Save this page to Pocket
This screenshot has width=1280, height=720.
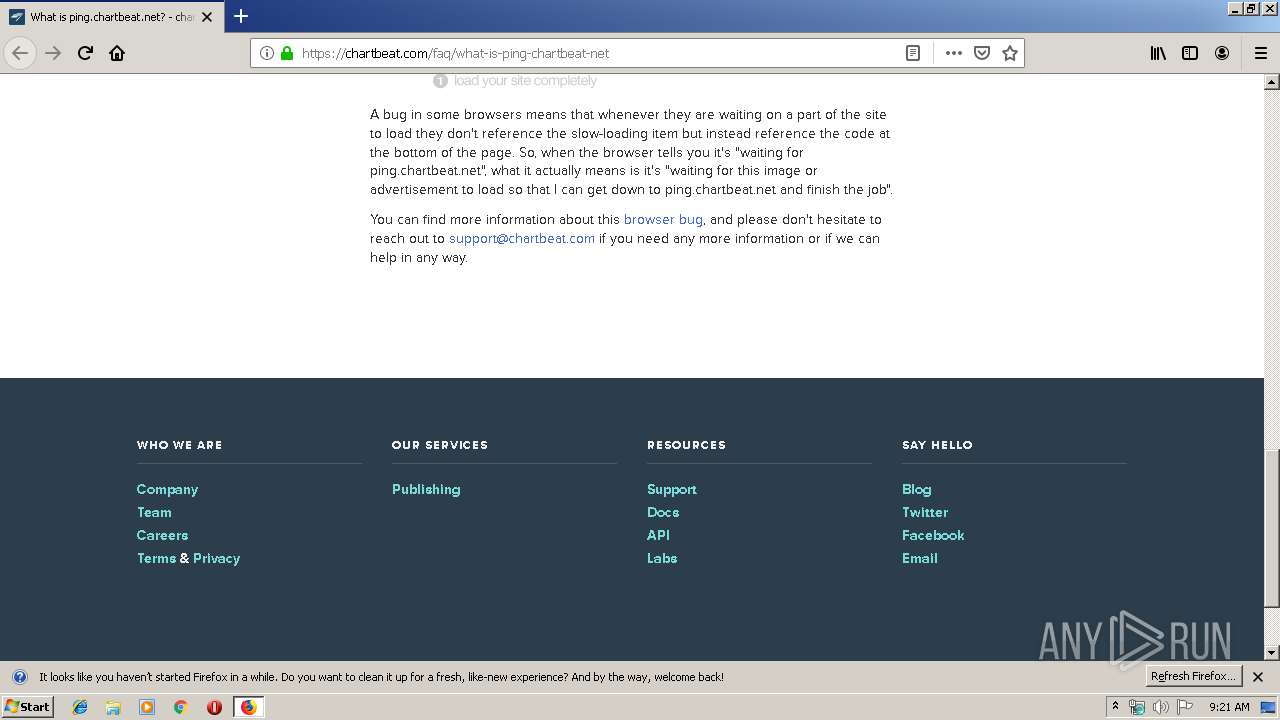tap(982, 53)
